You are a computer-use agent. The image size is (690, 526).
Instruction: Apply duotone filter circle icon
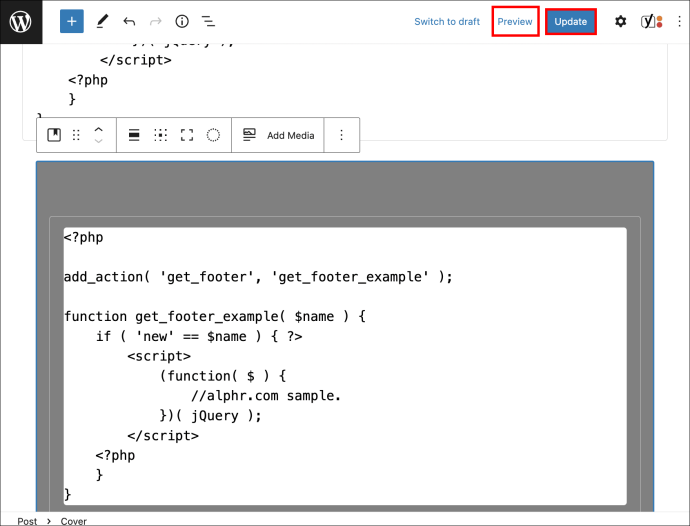coord(213,135)
